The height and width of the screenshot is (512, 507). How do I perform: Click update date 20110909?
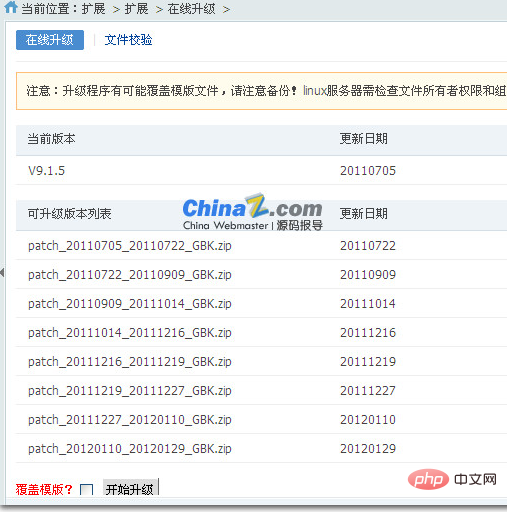pyautogui.click(x=368, y=275)
